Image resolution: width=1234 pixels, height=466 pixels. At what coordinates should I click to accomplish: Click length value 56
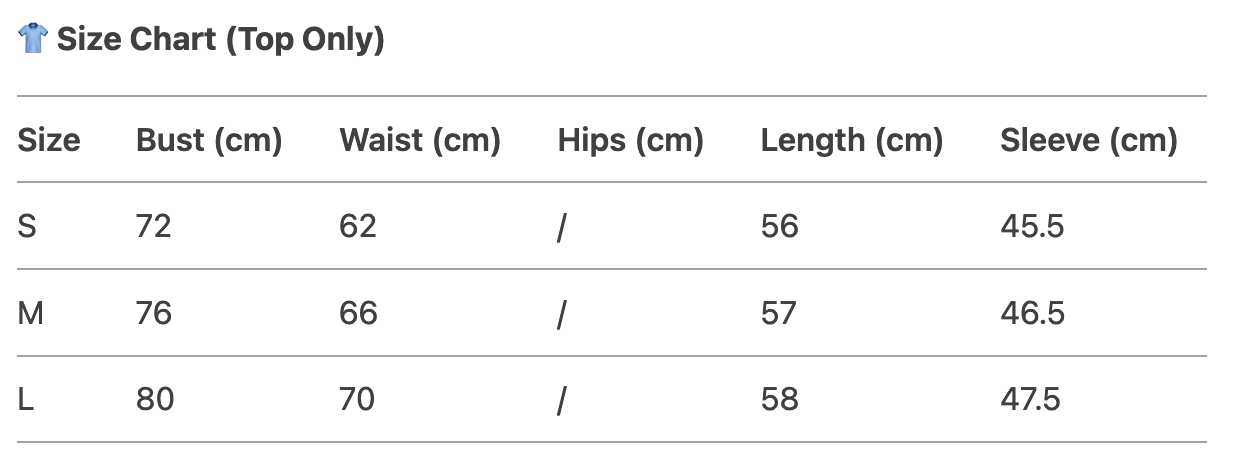pos(780,226)
